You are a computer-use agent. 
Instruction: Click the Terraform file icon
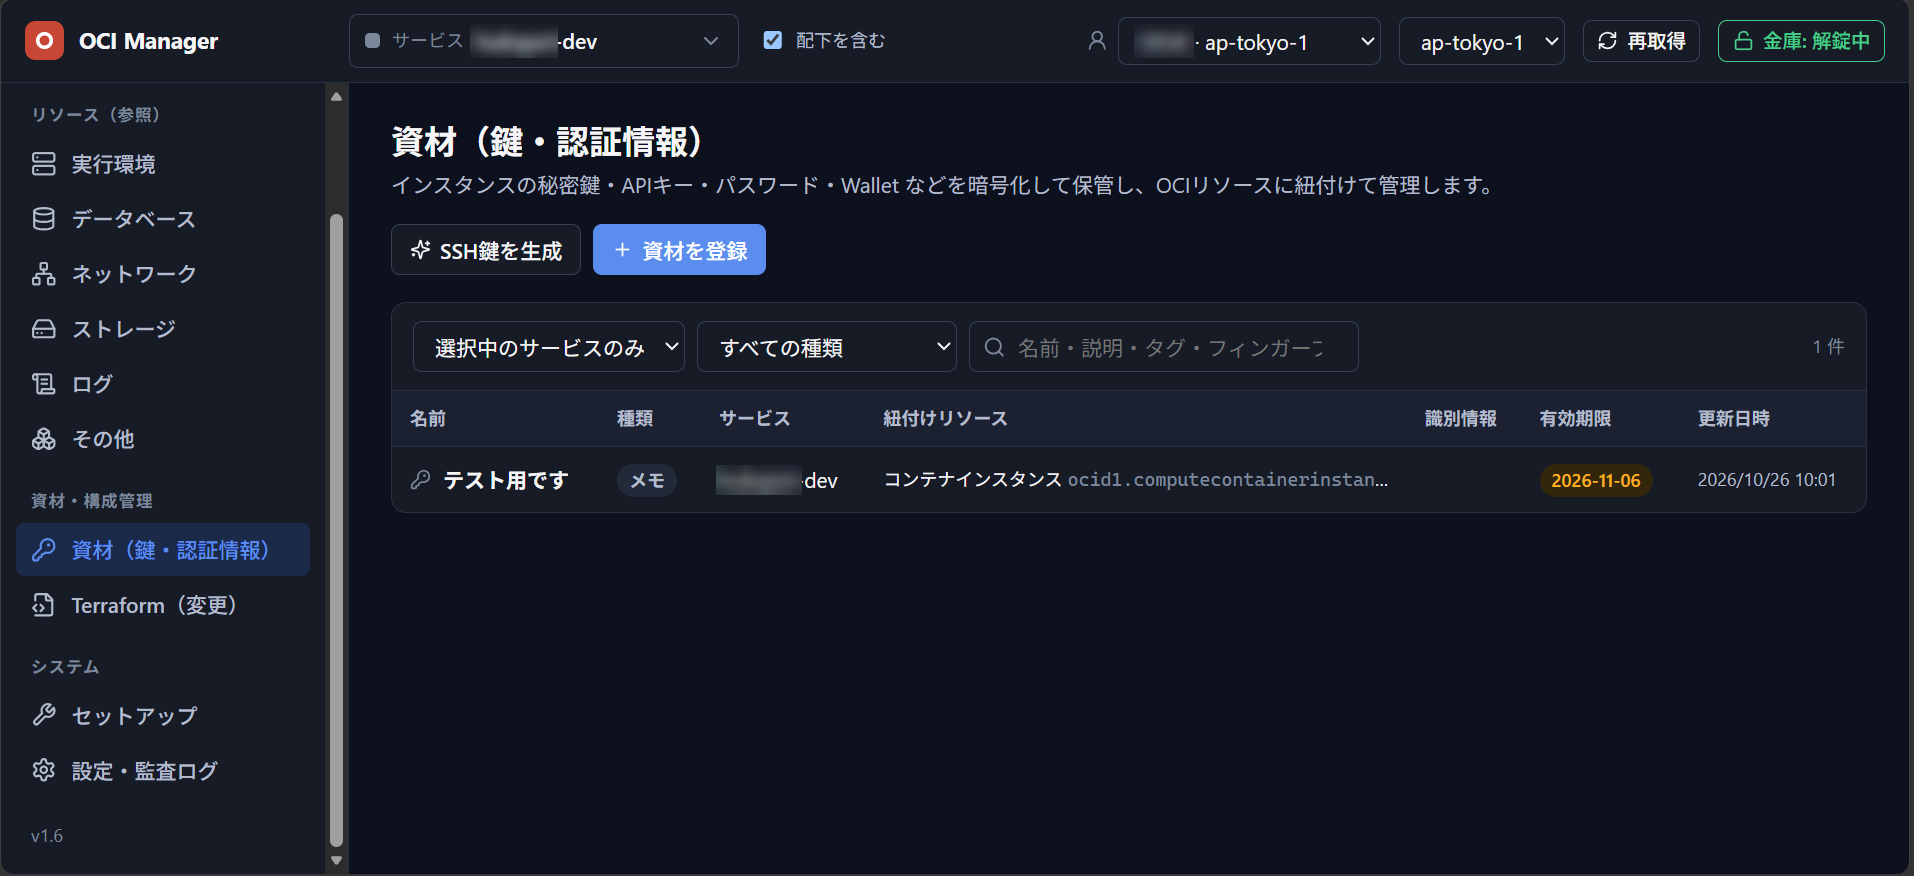pyautogui.click(x=44, y=605)
